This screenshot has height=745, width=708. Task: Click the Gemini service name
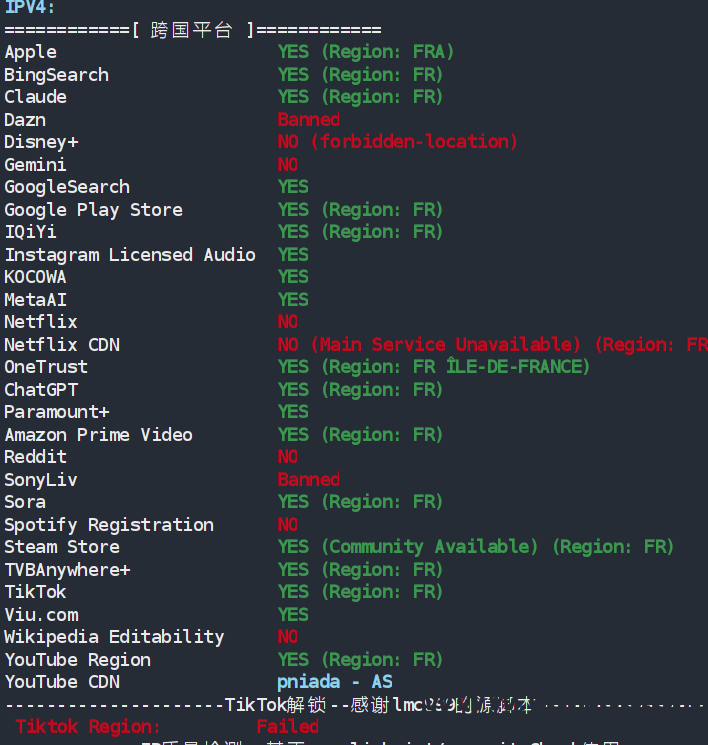35,165
